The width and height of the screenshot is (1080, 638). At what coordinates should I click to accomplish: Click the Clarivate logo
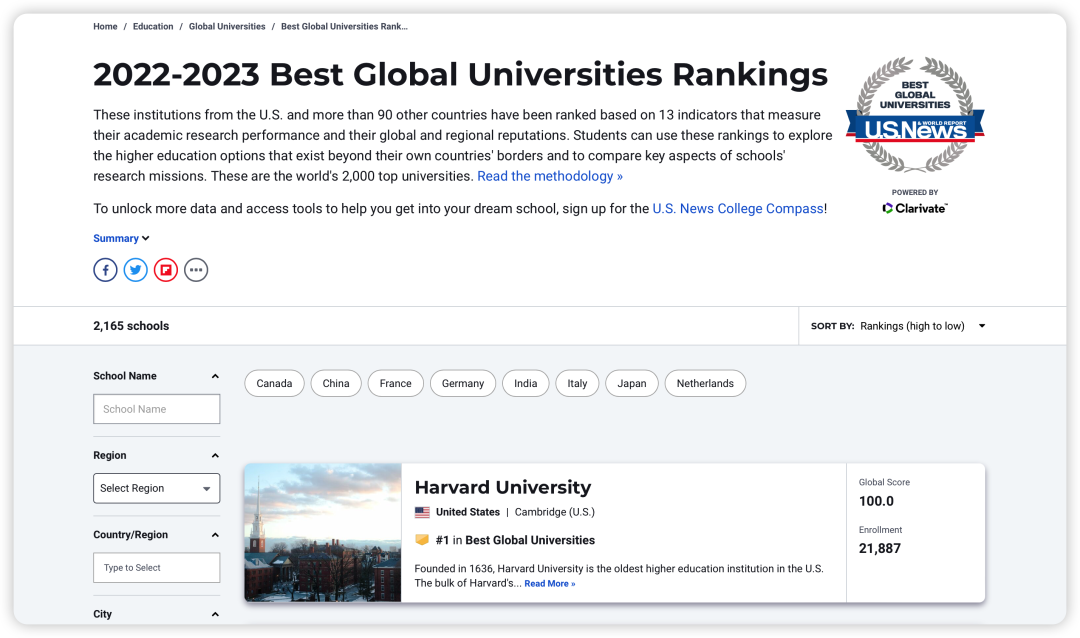(x=914, y=208)
